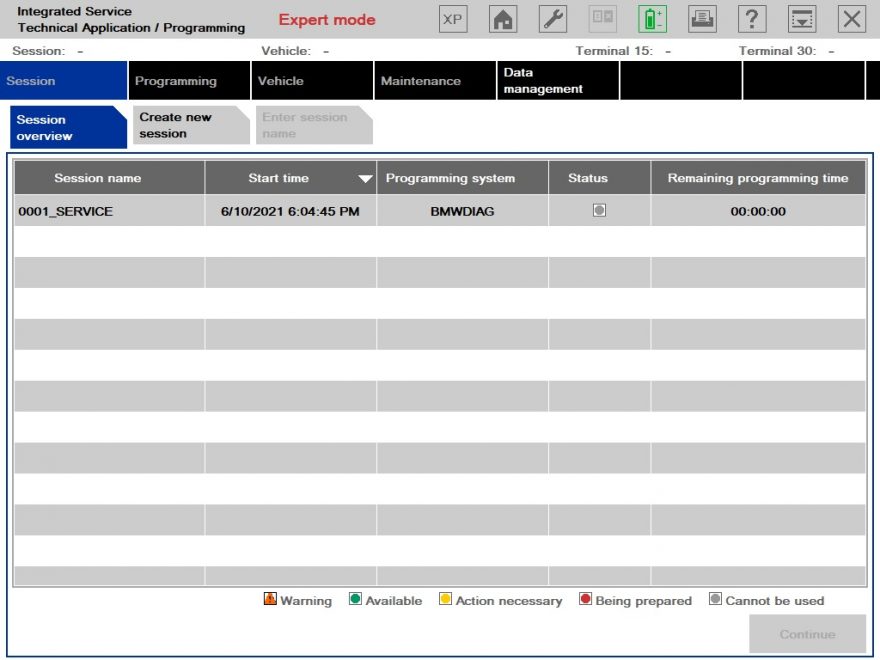Check the battery status icon

pos(651,18)
